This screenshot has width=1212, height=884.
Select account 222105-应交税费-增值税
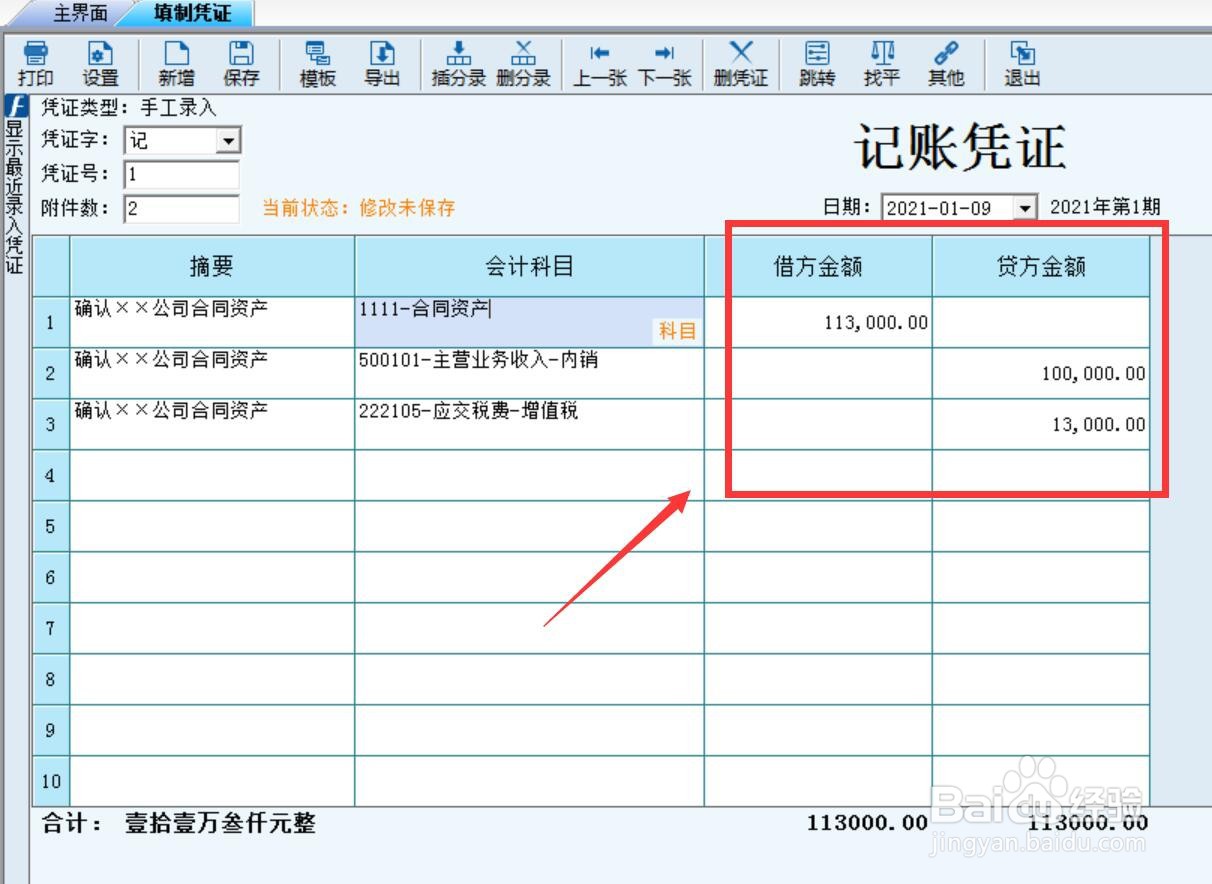click(x=530, y=424)
